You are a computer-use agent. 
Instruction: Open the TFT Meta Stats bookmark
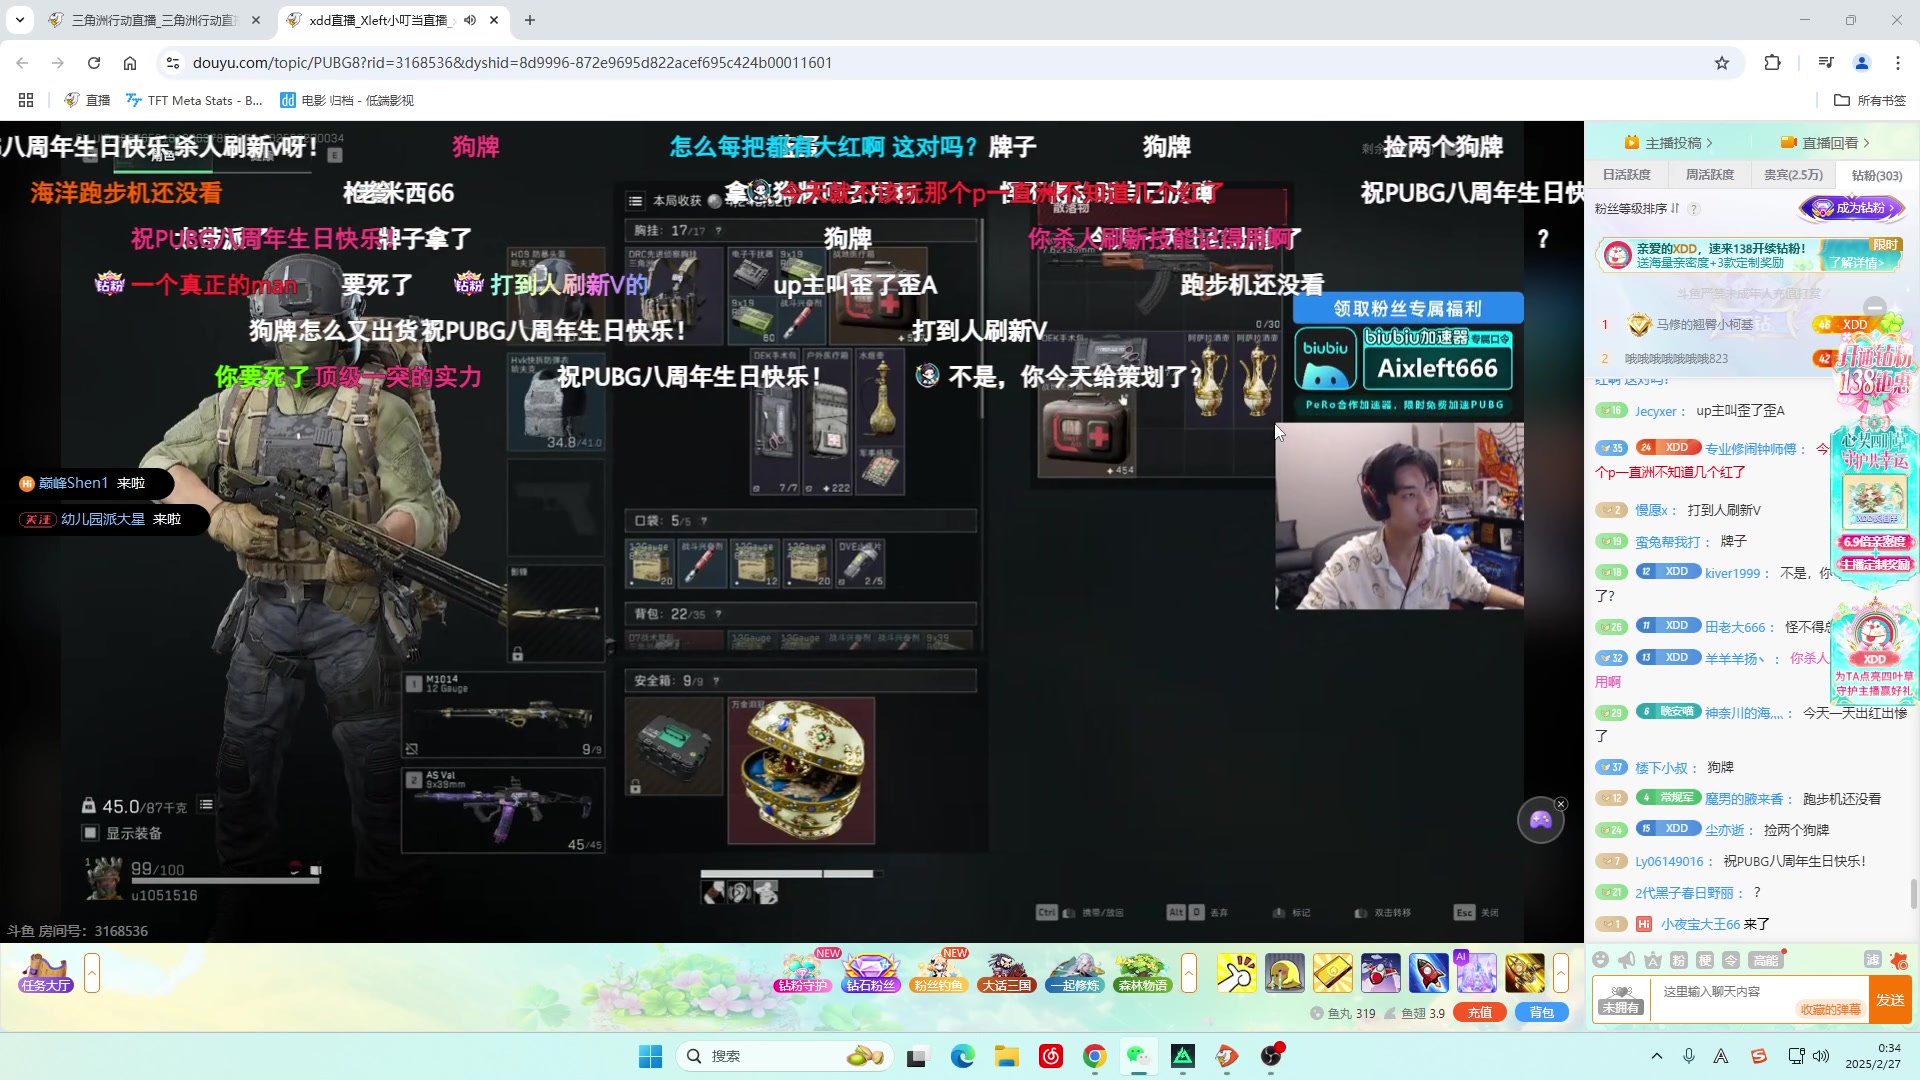click(194, 100)
